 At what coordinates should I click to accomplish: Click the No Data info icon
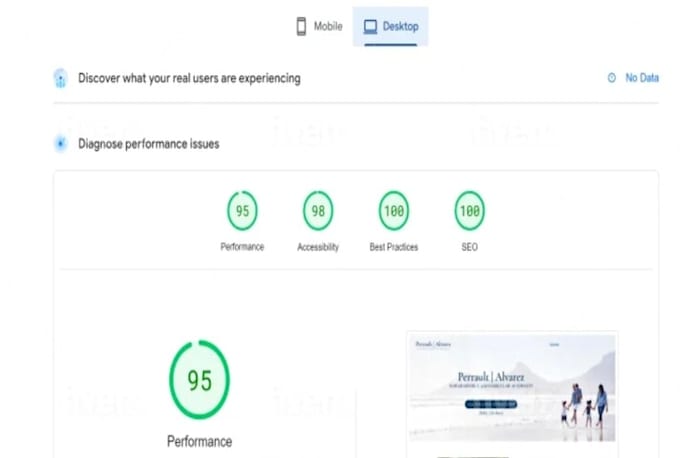click(611, 78)
